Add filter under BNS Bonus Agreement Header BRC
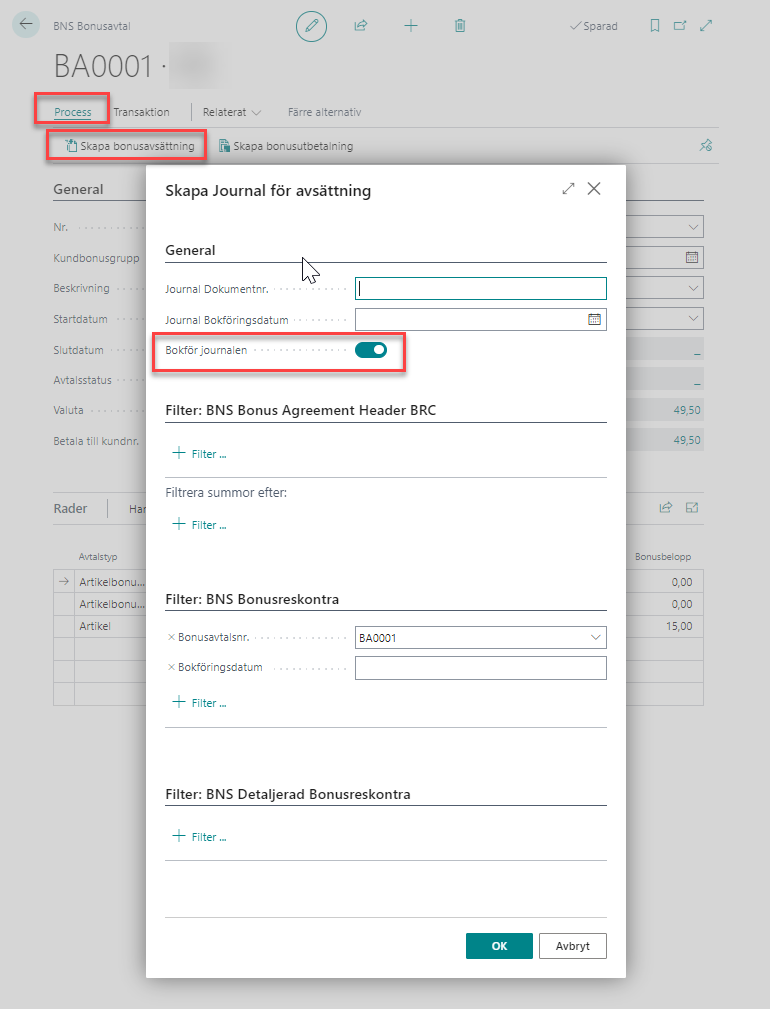The height and width of the screenshot is (1009, 770). (200, 454)
